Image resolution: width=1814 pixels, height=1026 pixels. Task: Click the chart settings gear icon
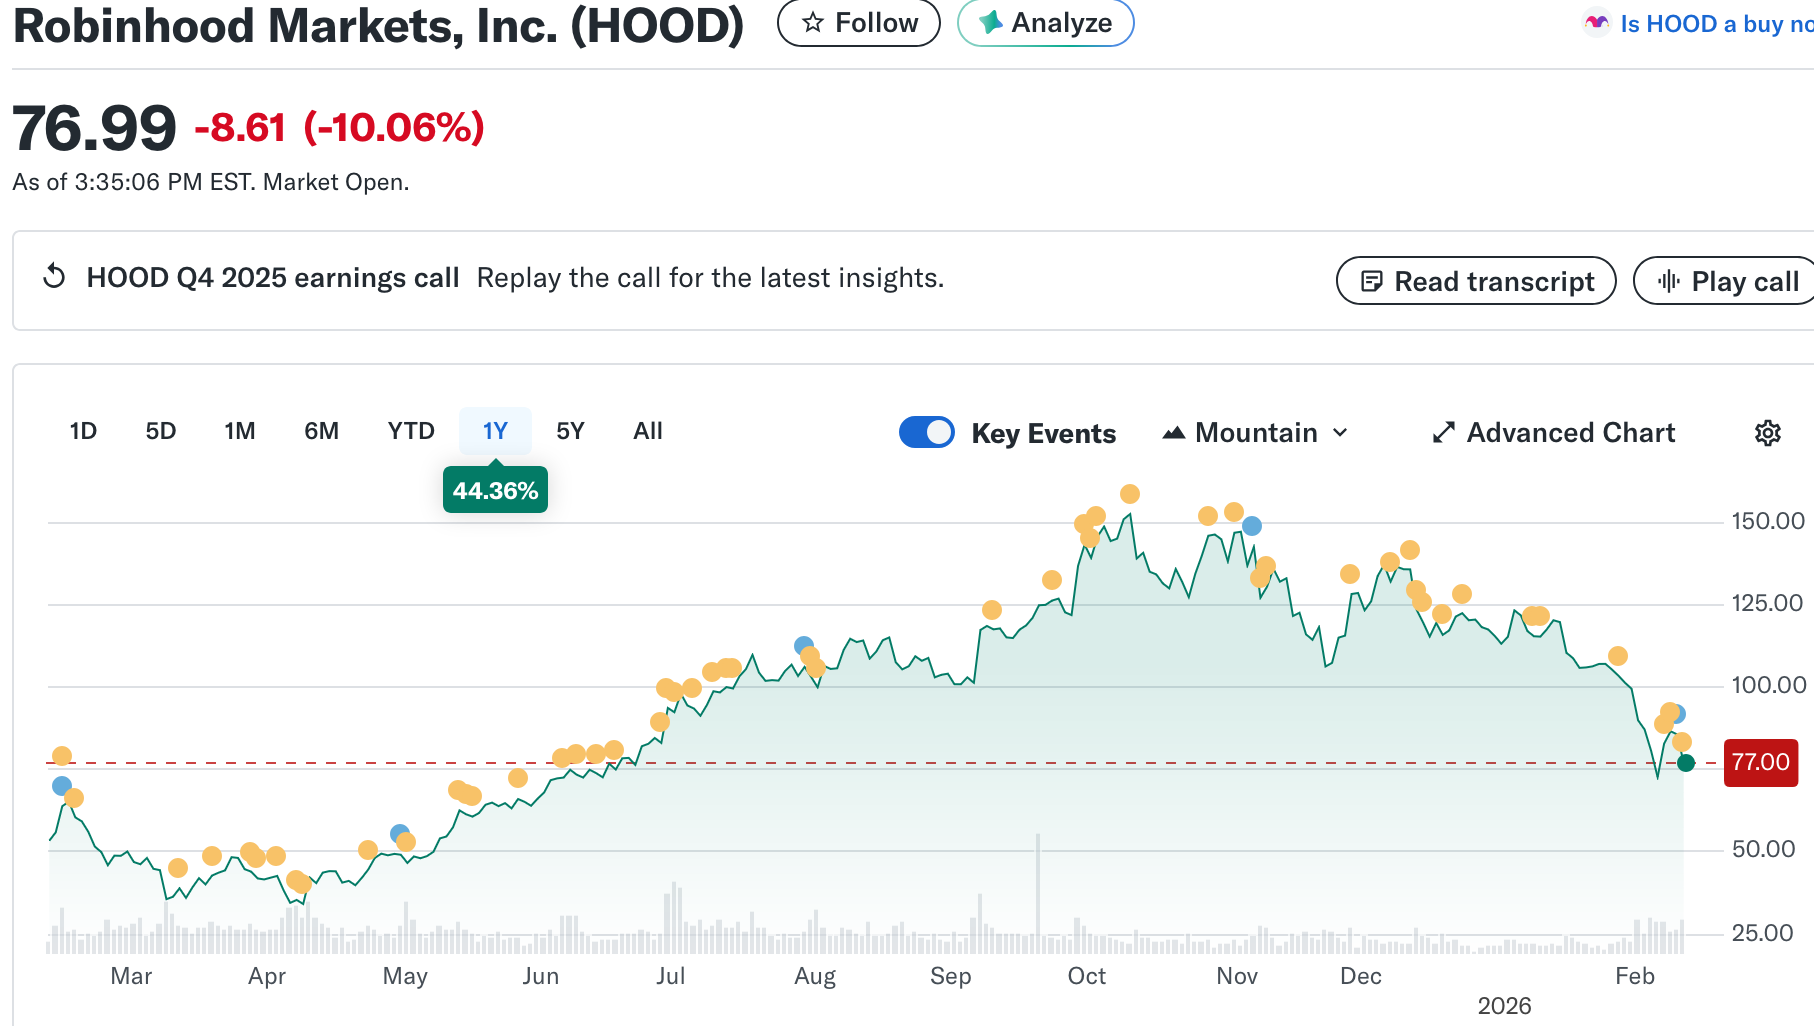(x=1767, y=433)
